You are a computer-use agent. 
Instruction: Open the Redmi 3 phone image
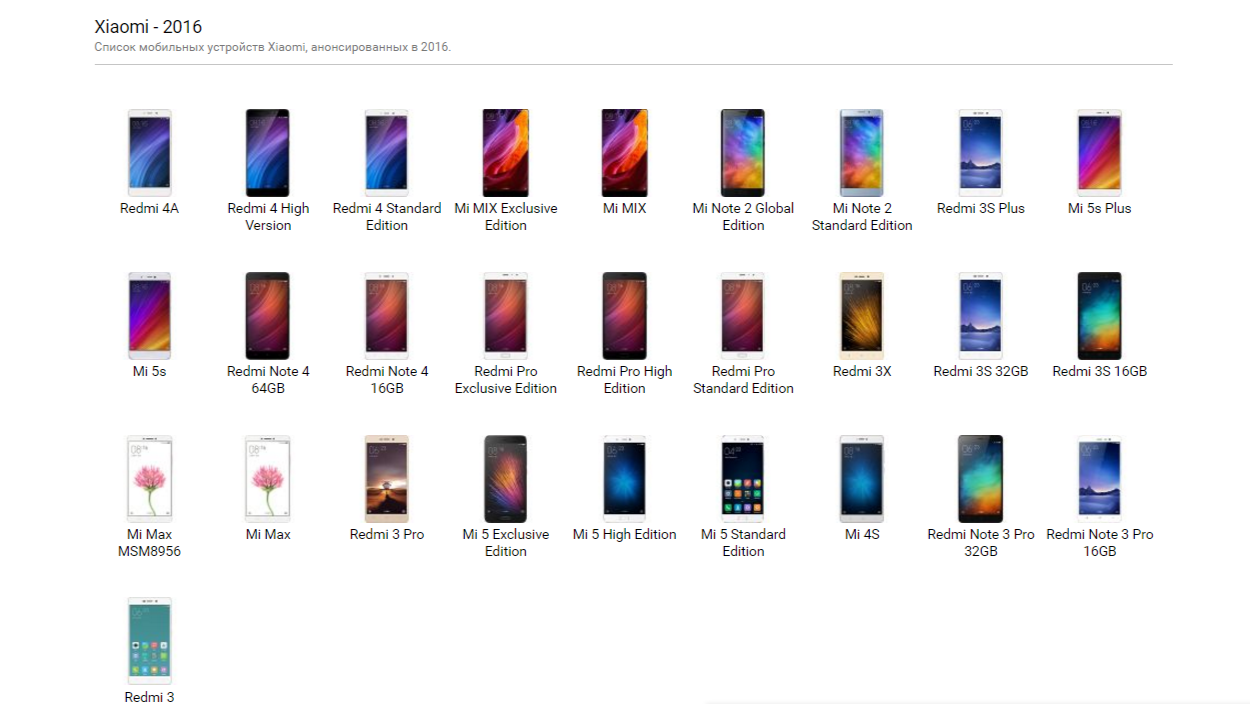(149, 642)
